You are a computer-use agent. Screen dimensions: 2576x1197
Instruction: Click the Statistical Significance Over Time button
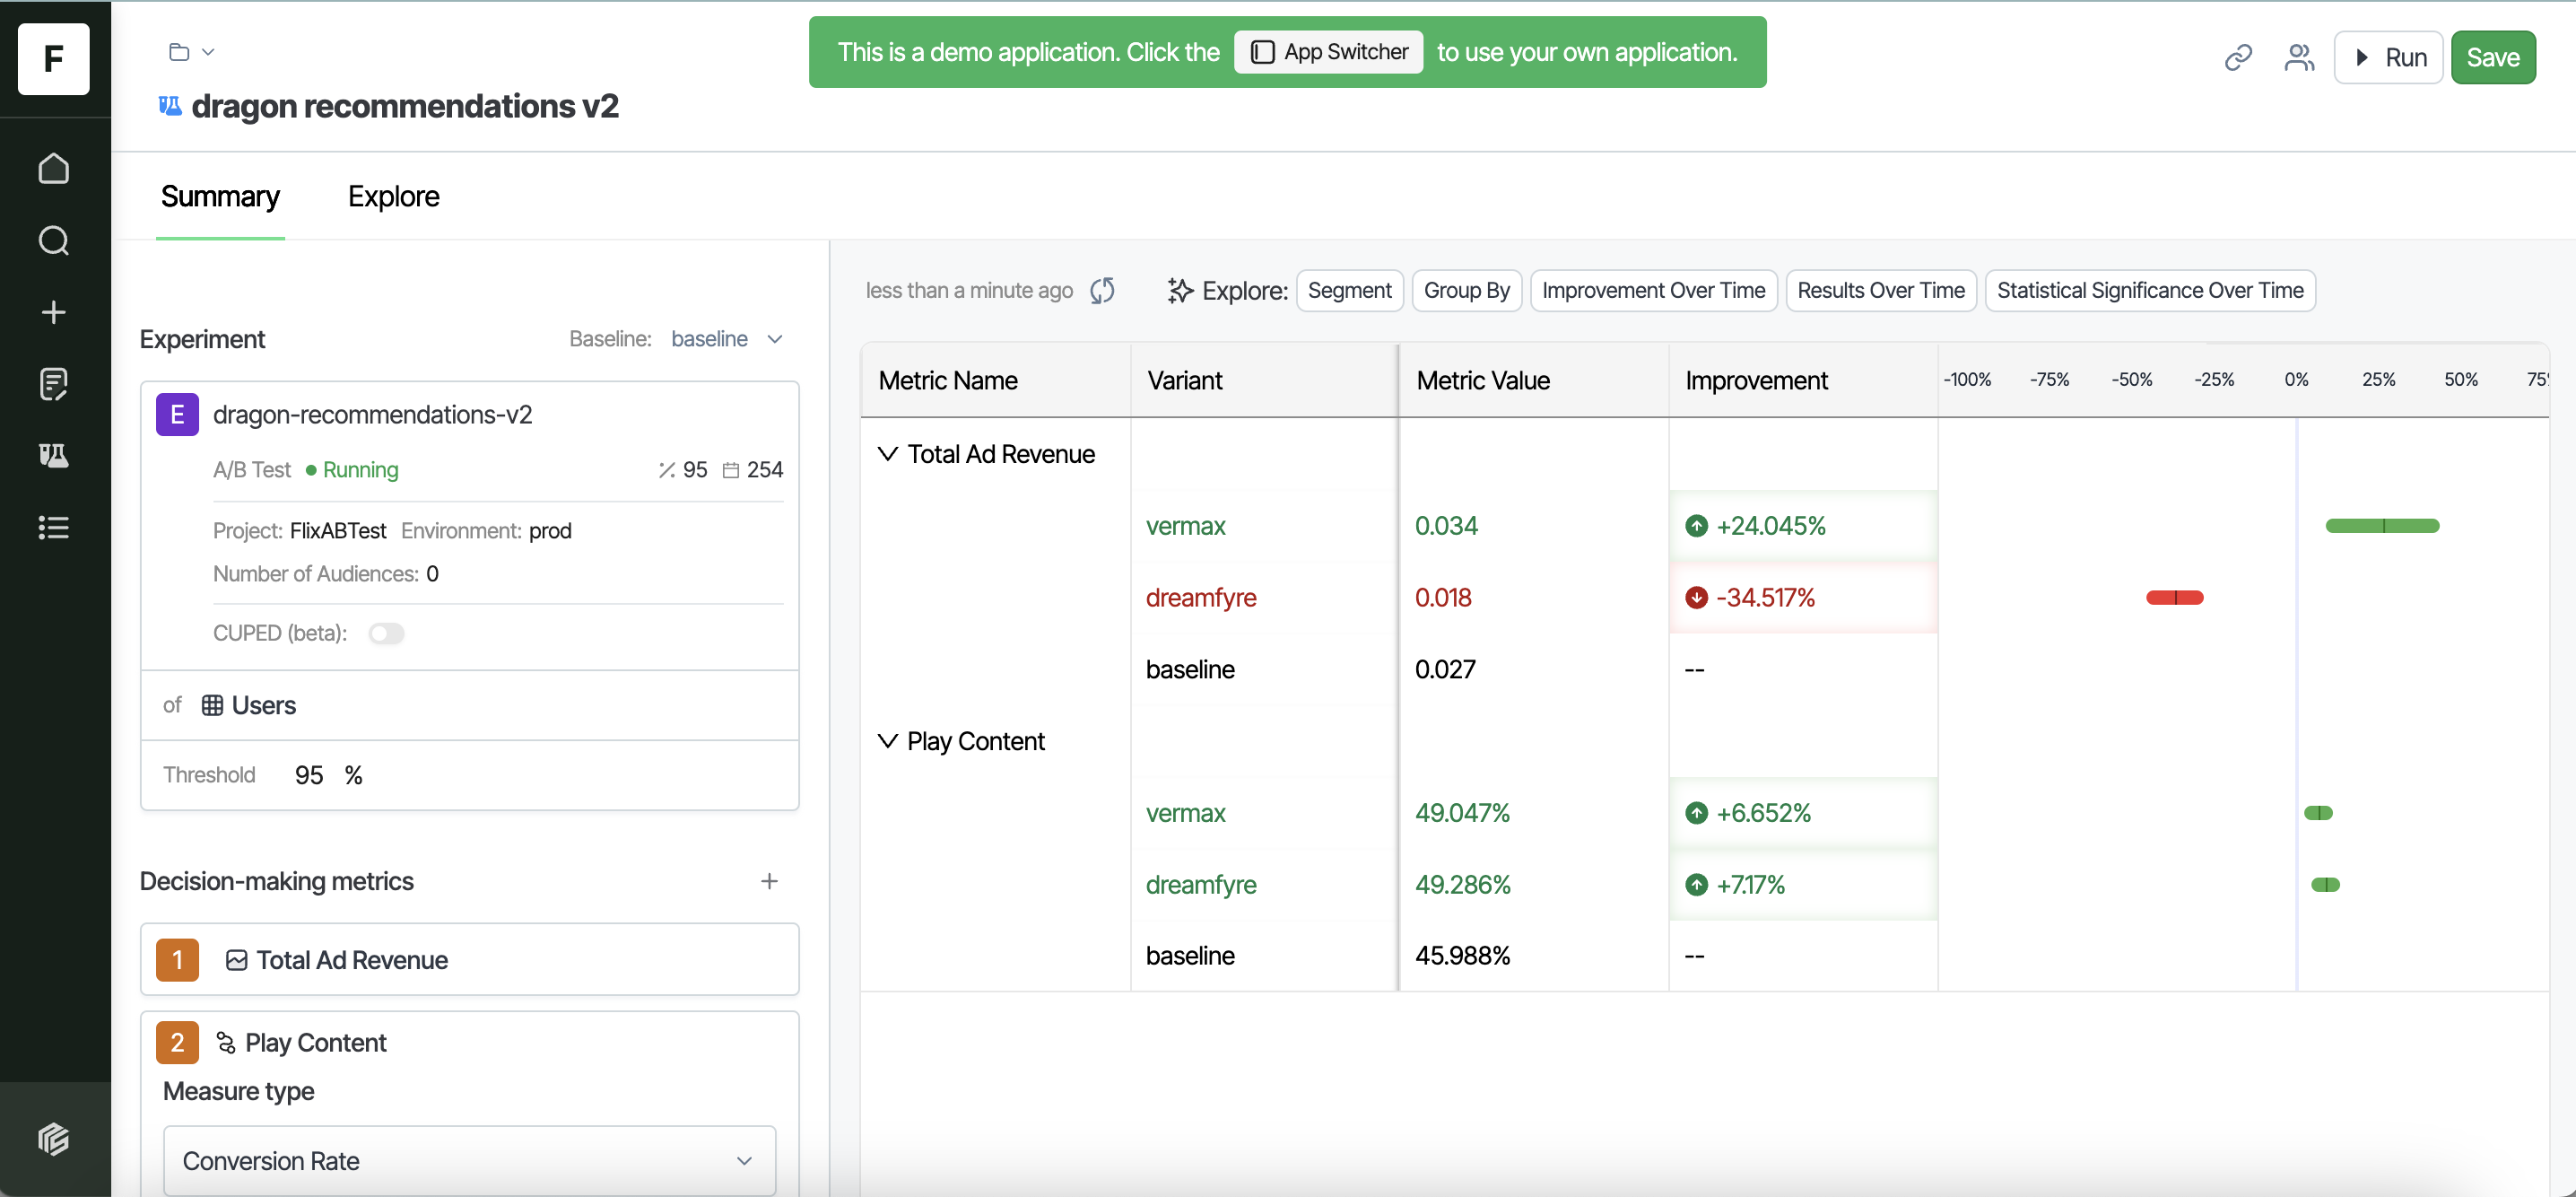[2151, 291]
